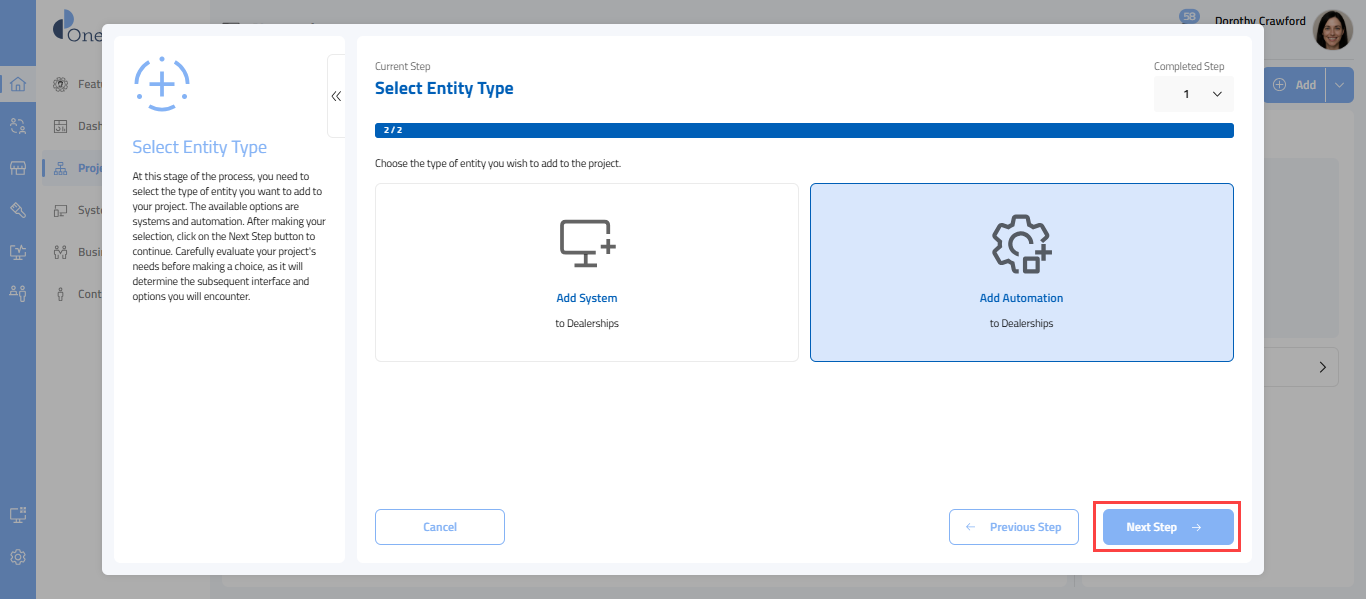This screenshot has width=1366, height=599.
Task: Go back with Previous Step button
Action: 1013,527
